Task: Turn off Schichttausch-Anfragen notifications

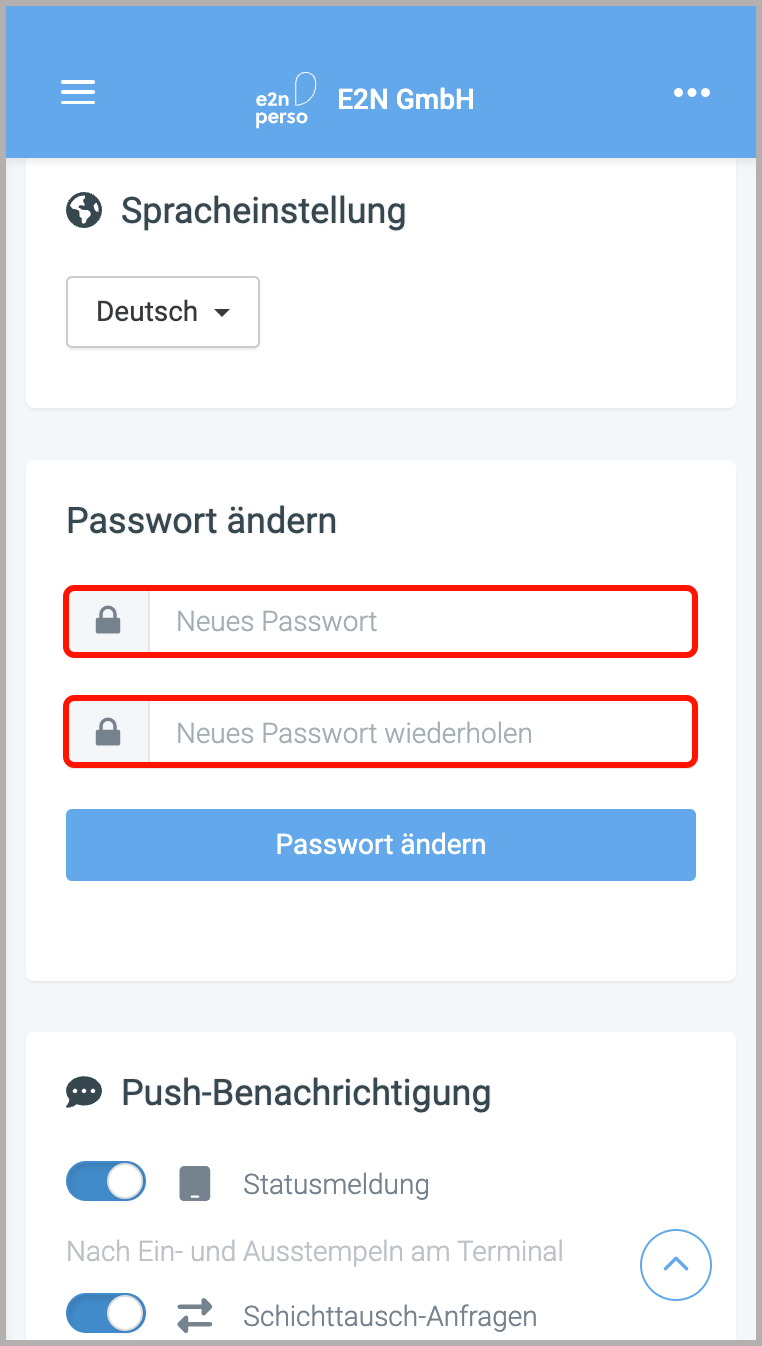Action: pyautogui.click(x=105, y=1313)
